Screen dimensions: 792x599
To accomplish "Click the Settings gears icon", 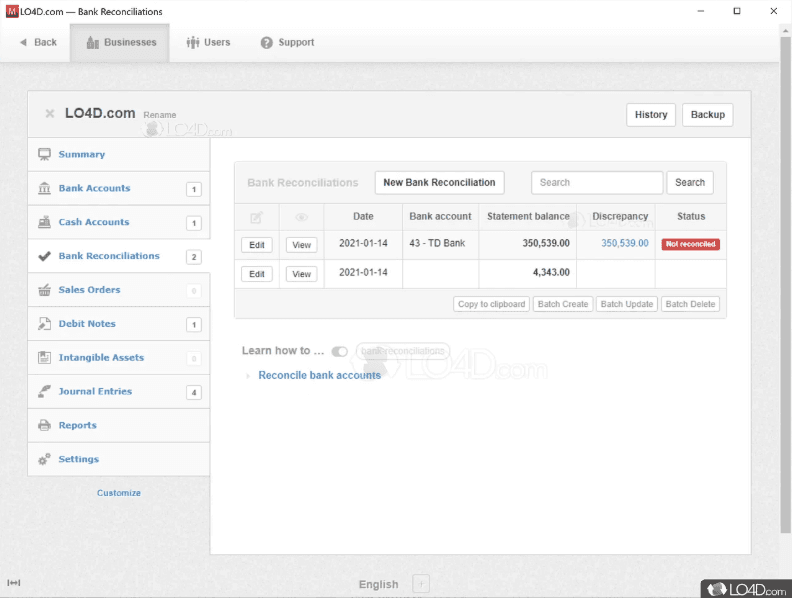I will [44, 459].
